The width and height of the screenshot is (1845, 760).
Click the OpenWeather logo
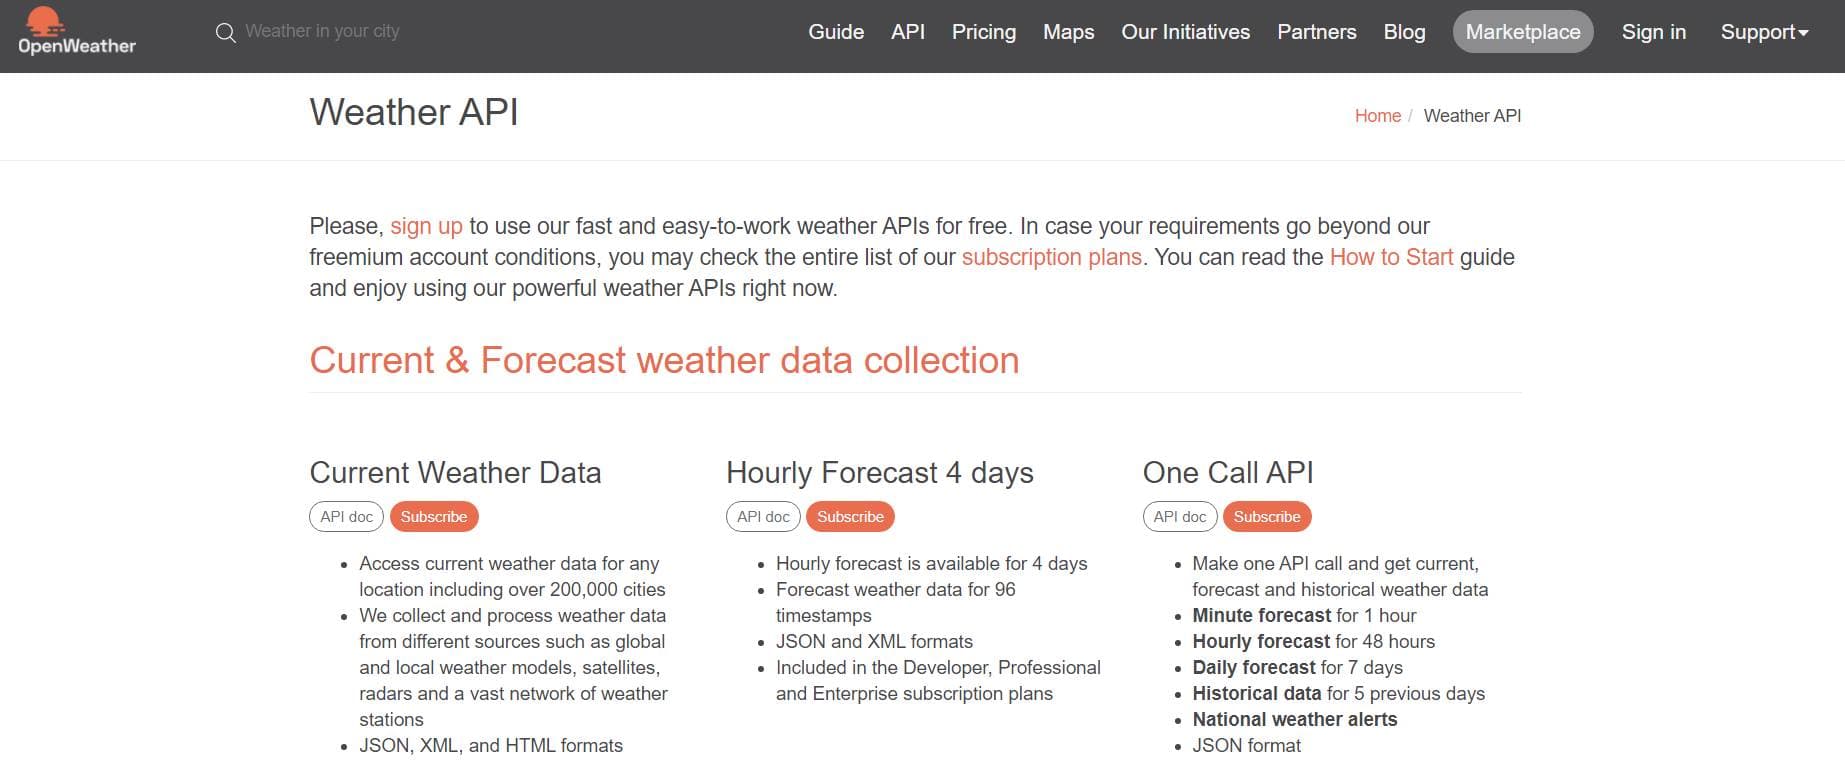coord(77,32)
